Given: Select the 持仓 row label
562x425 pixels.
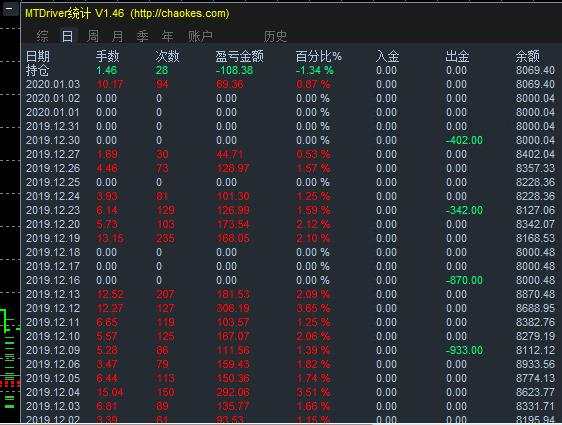Looking at the screenshot, I should (x=37, y=70).
